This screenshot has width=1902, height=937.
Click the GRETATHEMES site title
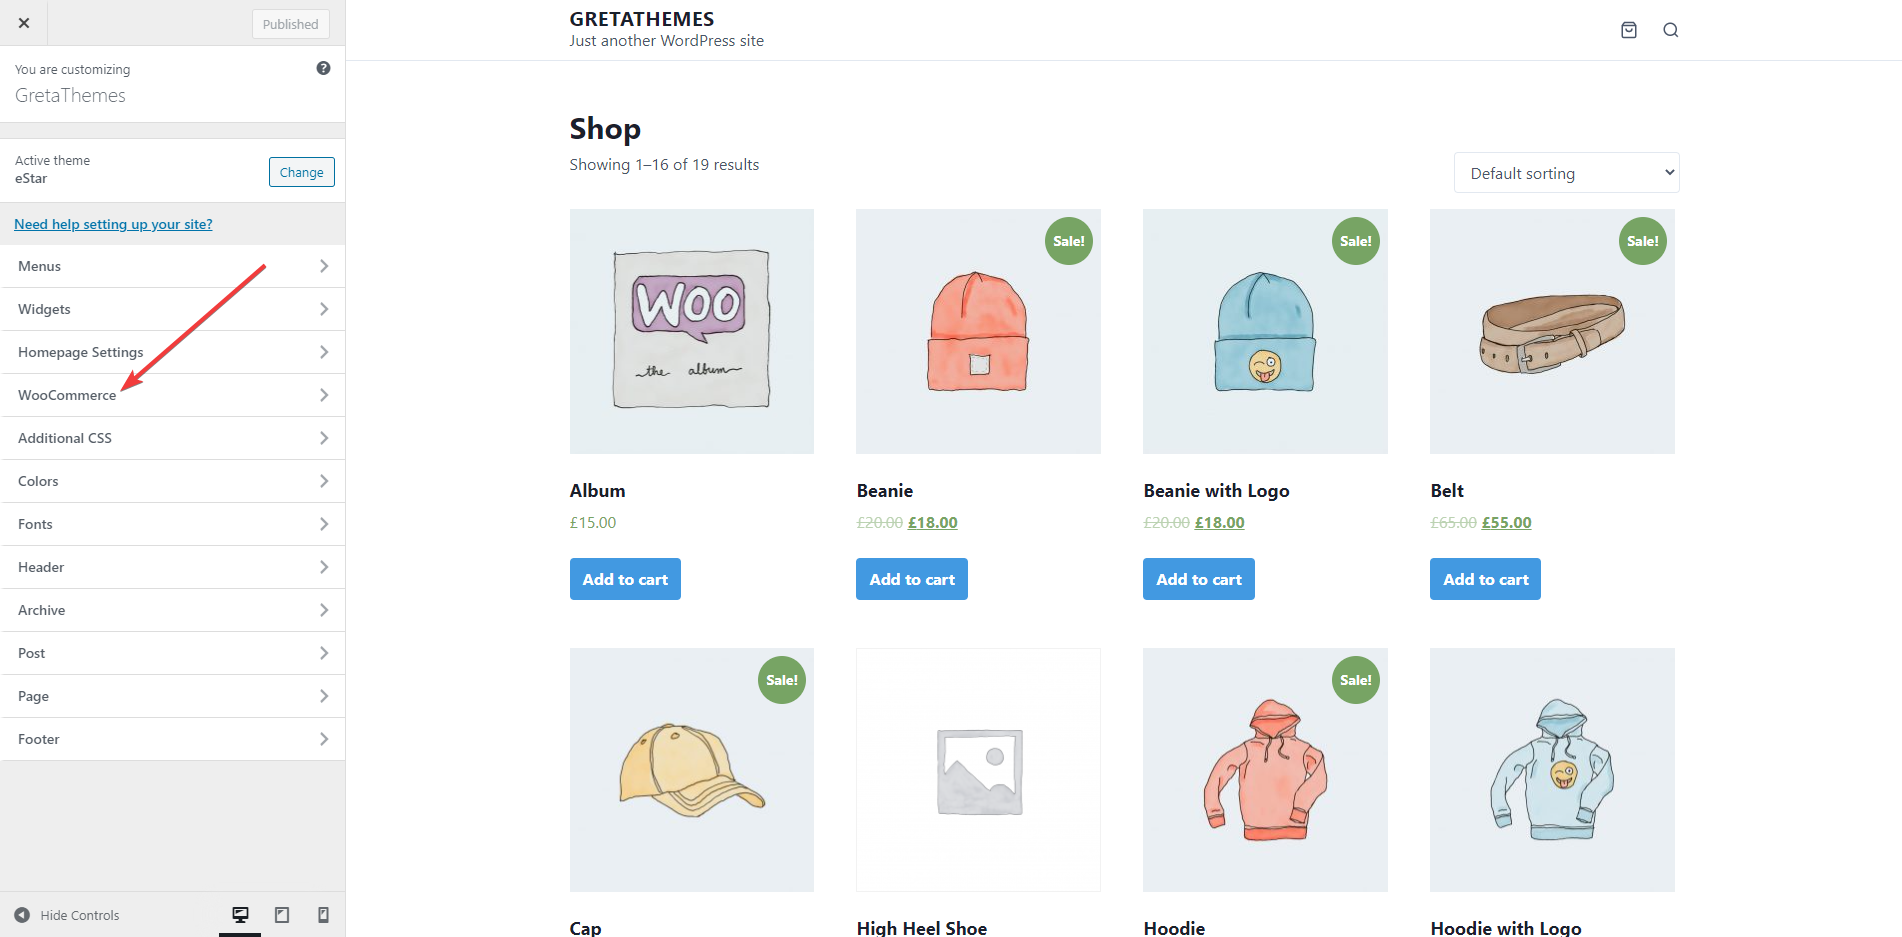[x=641, y=18]
